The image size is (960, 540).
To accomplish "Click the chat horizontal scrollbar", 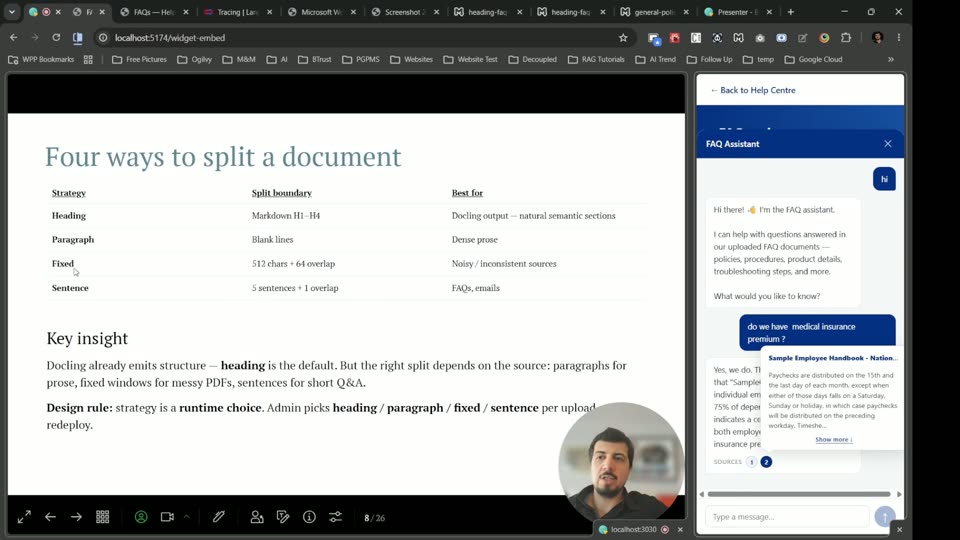I will (x=799, y=494).
